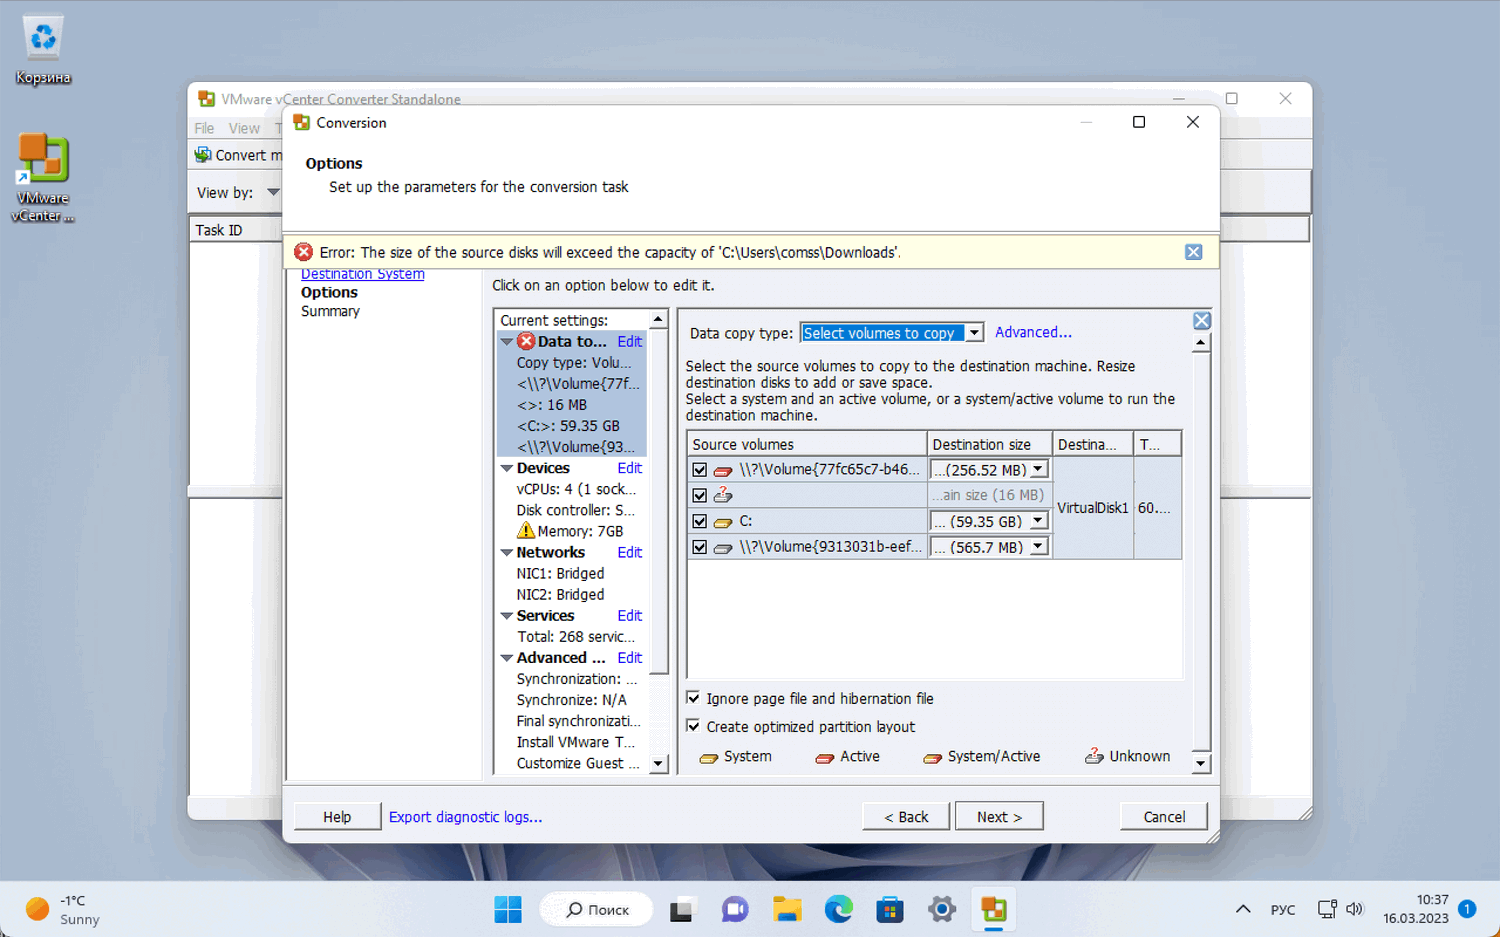Open the weather widget on the taskbar

pos(64,909)
